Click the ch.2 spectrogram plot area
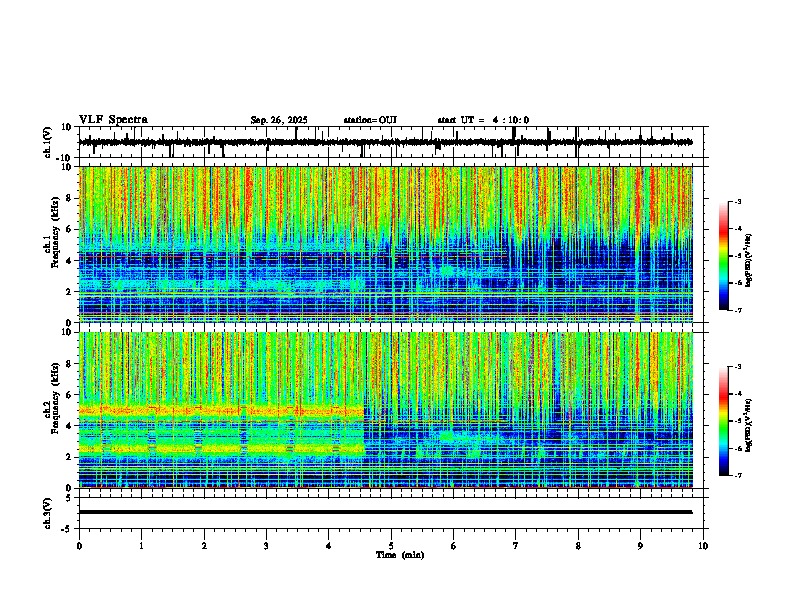 point(386,410)
